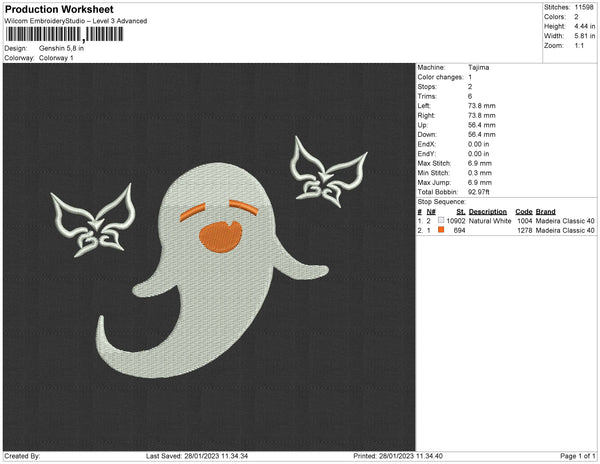The image size is (600, 464).
Task: Click the 'Description' column header
Action: (x=488, y=212)
